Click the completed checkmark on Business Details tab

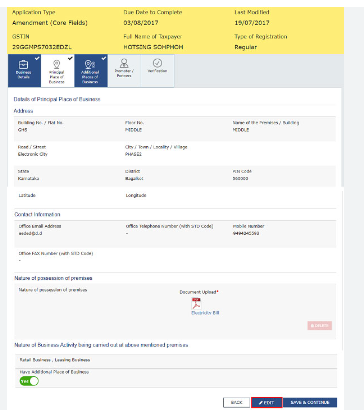[x=37, y=58]
